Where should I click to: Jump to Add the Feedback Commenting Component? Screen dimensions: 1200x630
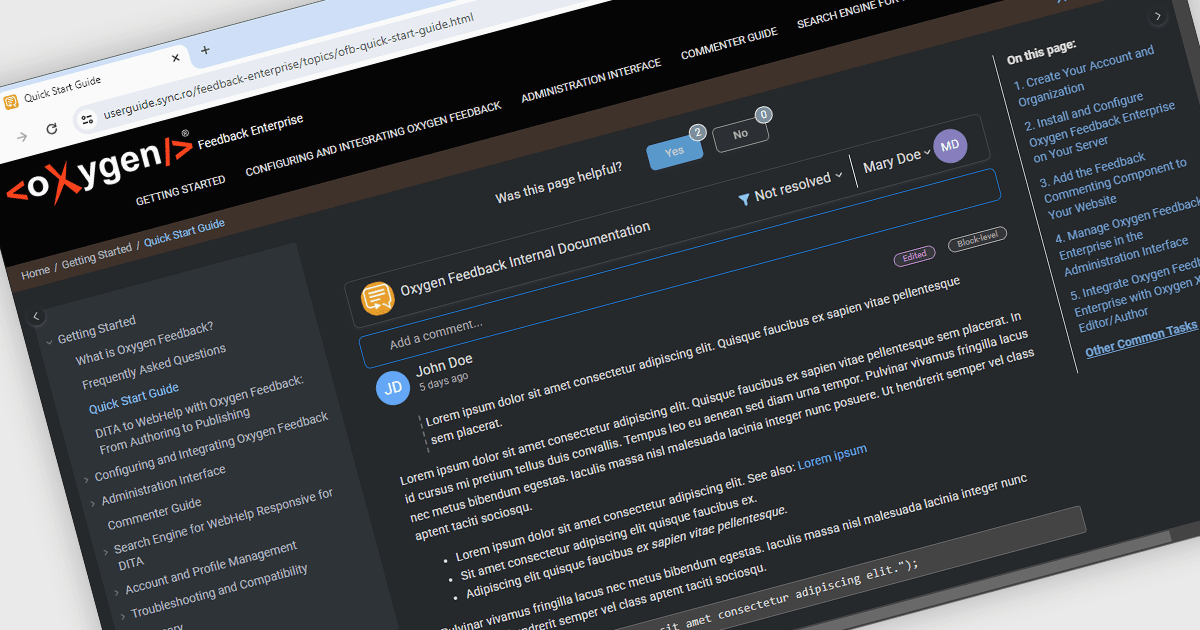click(x=1113, y=184)
